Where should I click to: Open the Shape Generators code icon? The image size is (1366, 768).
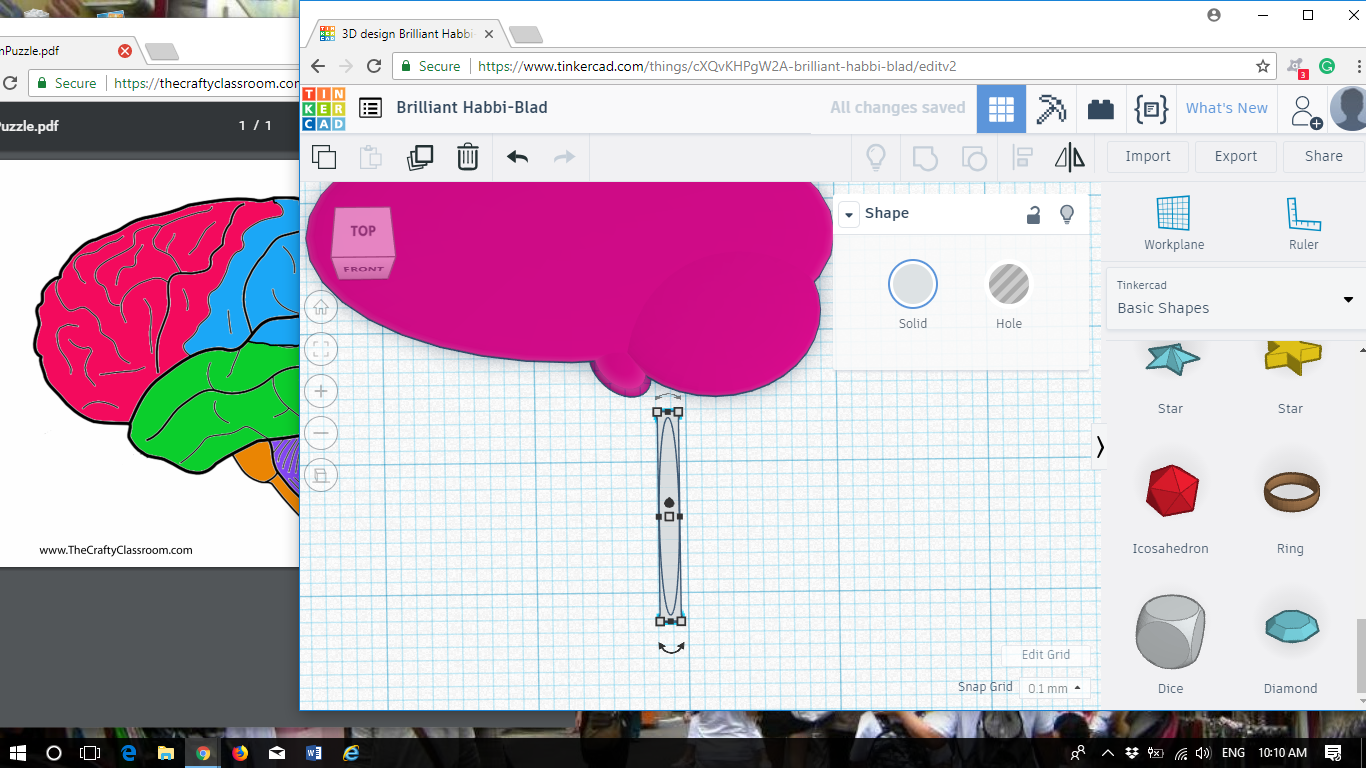point(1152,109)
